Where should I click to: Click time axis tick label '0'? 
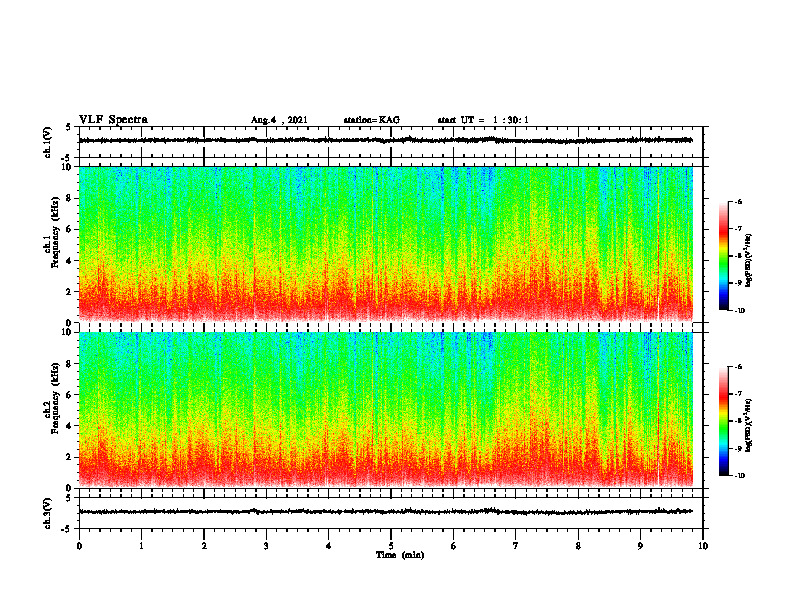click(x=79, y=546)
